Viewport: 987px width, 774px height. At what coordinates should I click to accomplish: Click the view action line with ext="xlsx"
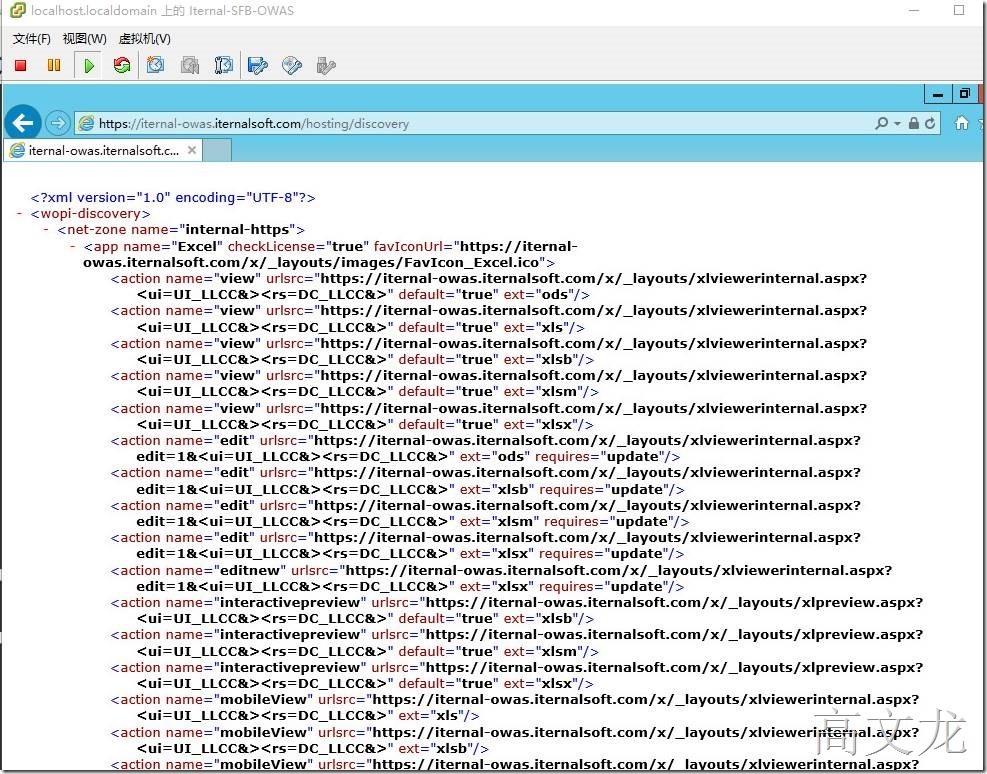[488, 417]
